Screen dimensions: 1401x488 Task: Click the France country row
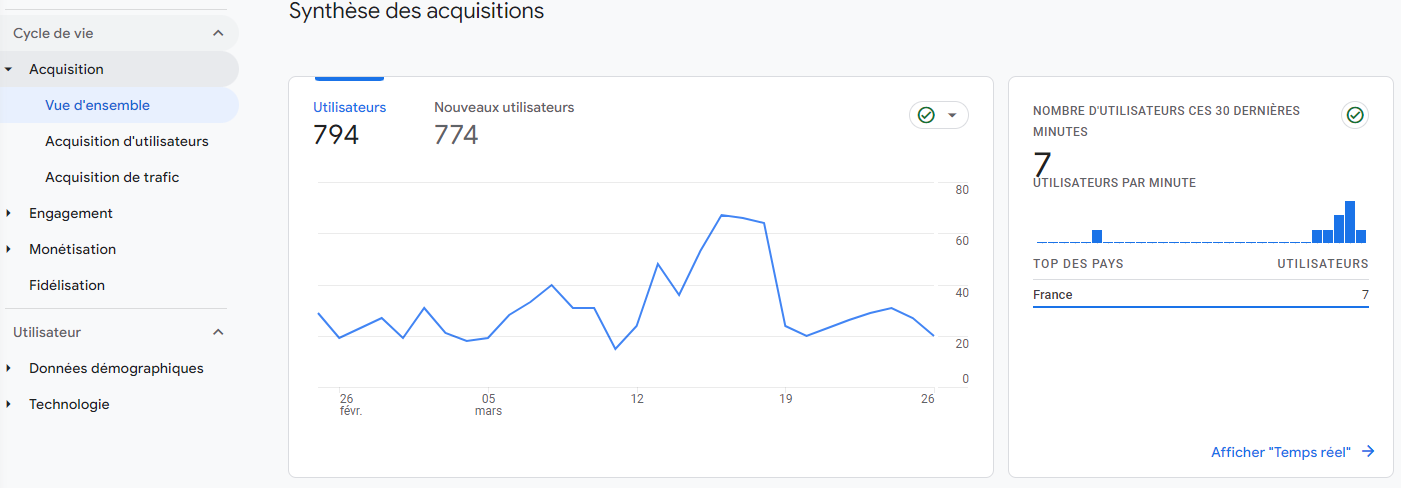(1200, 295)
